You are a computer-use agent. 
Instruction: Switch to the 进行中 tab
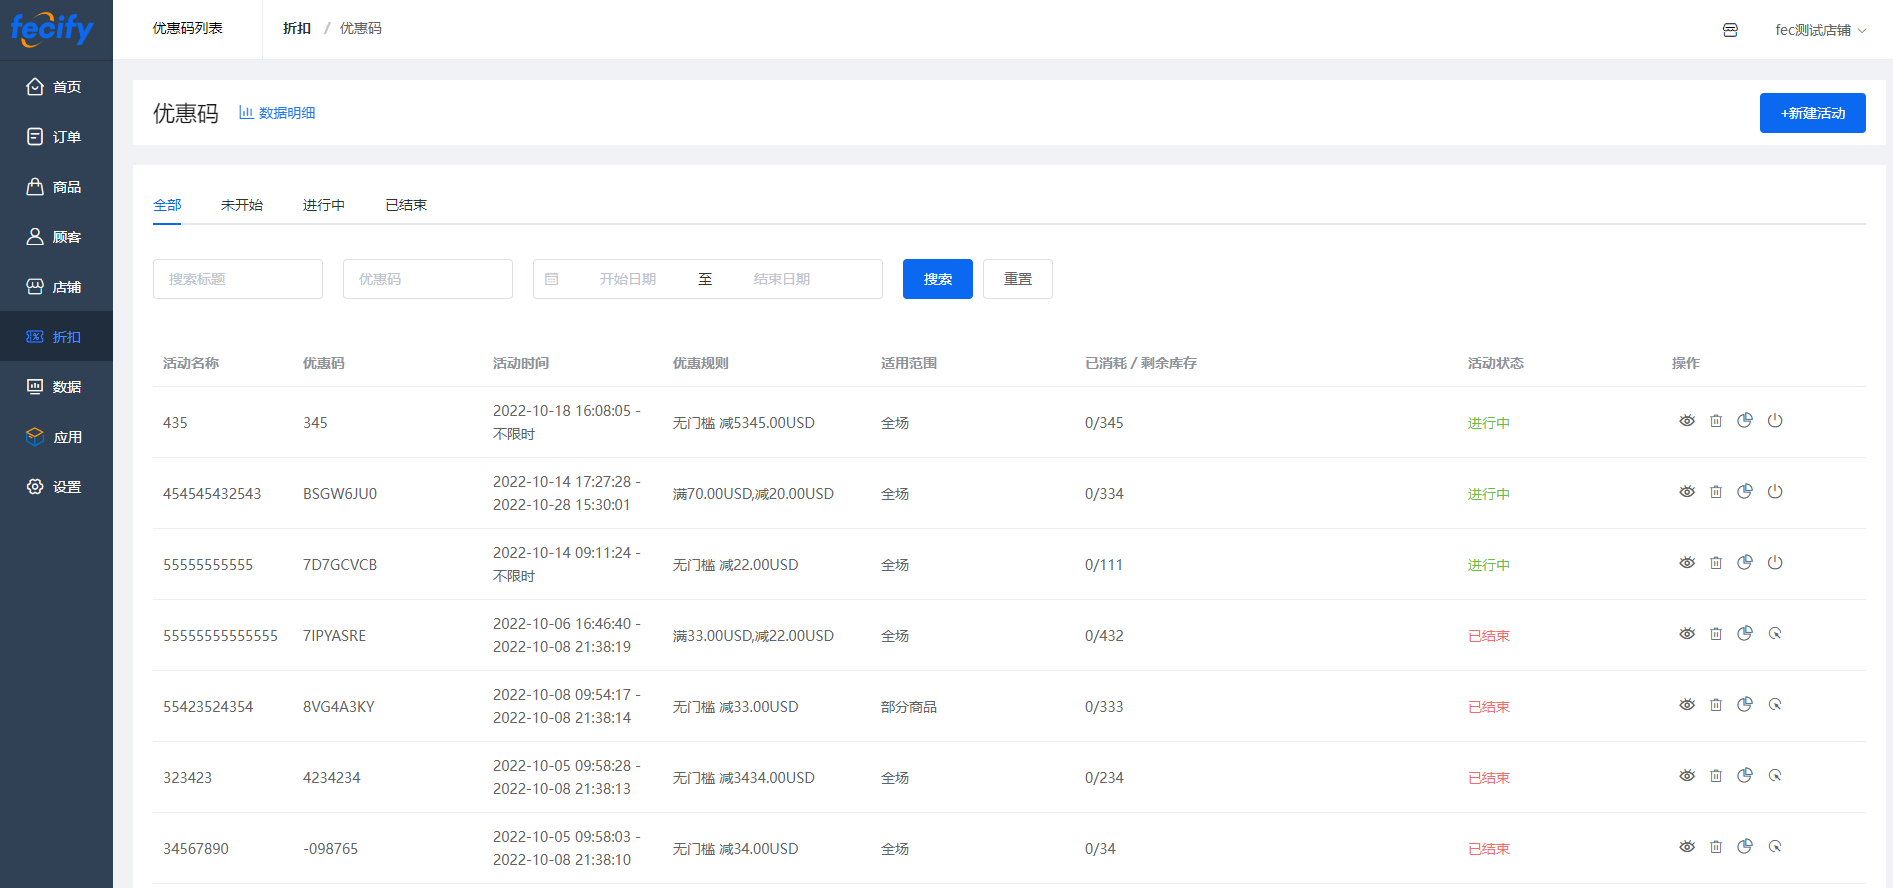pos(324,205)
